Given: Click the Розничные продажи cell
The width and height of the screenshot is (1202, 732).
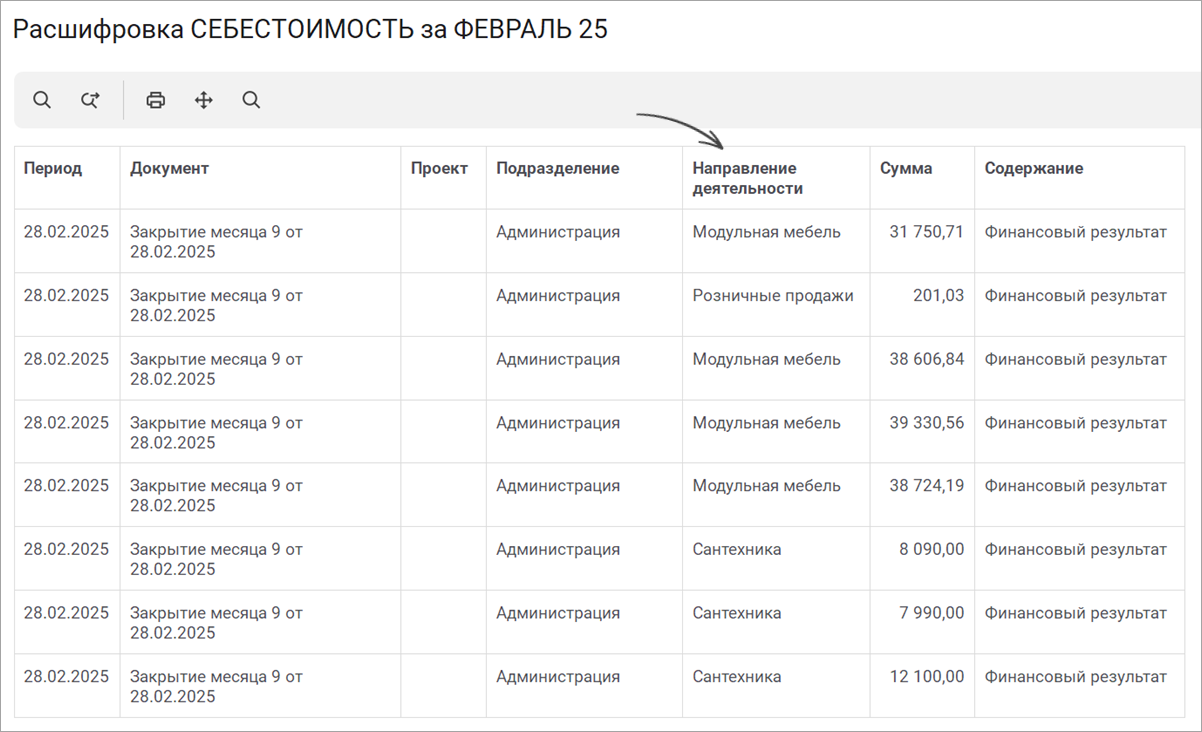Looking at the screenshot, I should [x=776, y=305].
